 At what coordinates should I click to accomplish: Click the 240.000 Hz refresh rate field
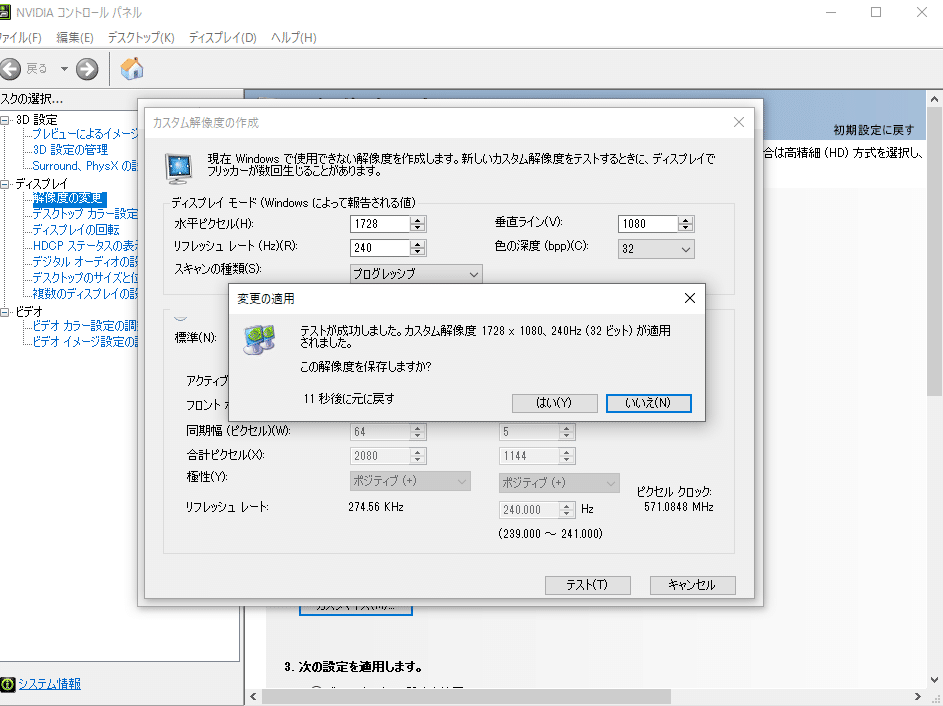529,510
